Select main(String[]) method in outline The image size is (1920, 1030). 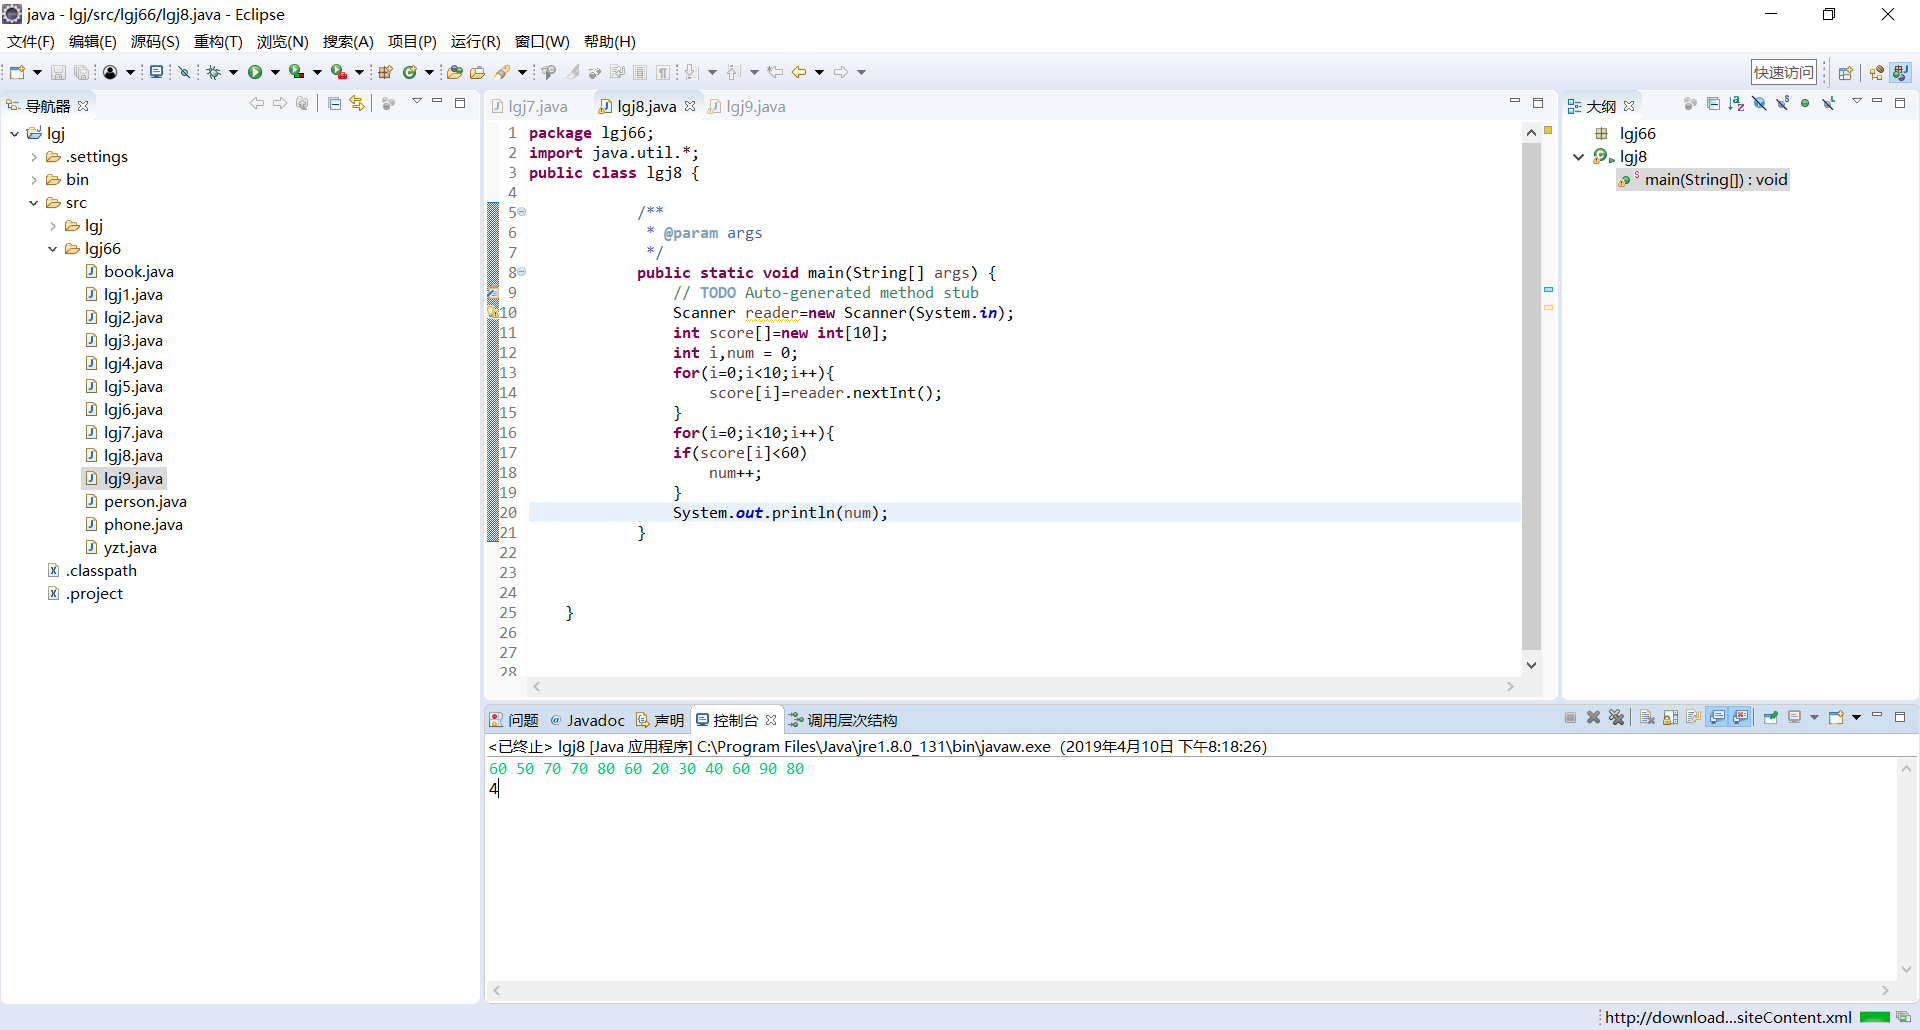point(1714,180)
